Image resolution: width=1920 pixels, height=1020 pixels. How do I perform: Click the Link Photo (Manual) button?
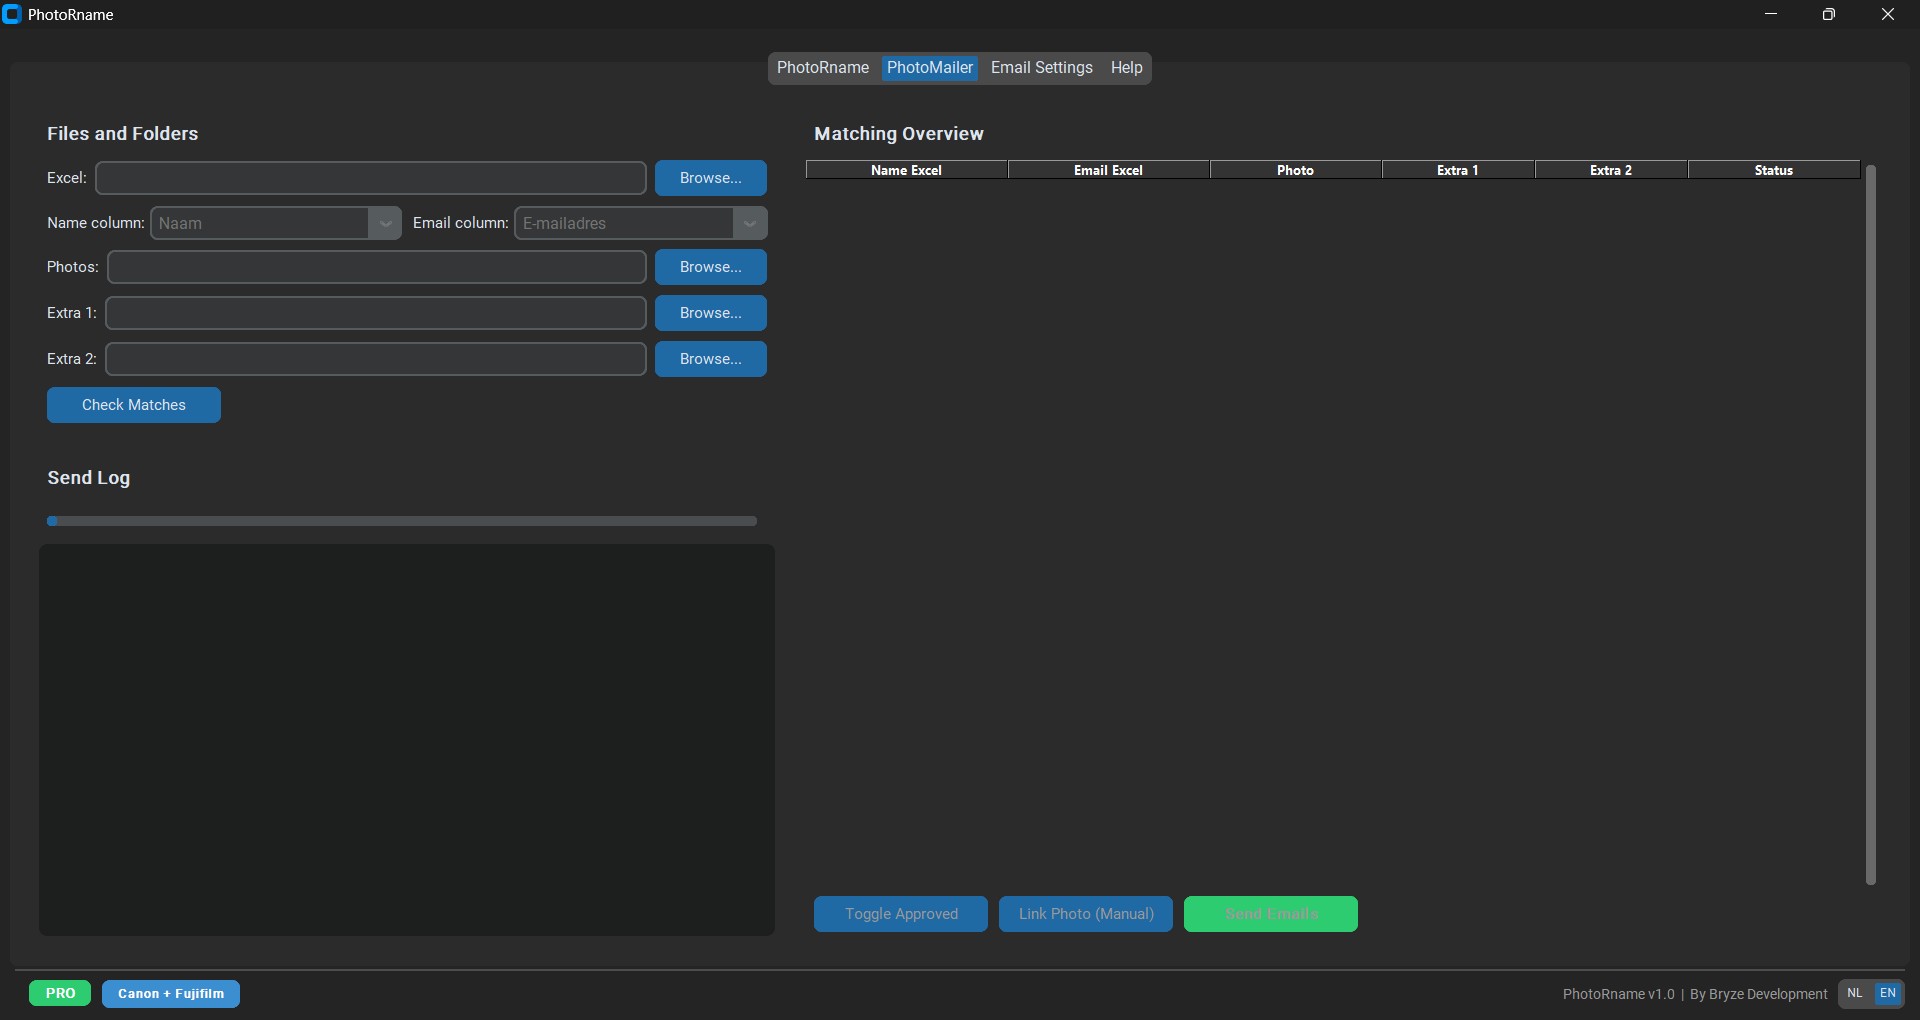coord(1086,914)
